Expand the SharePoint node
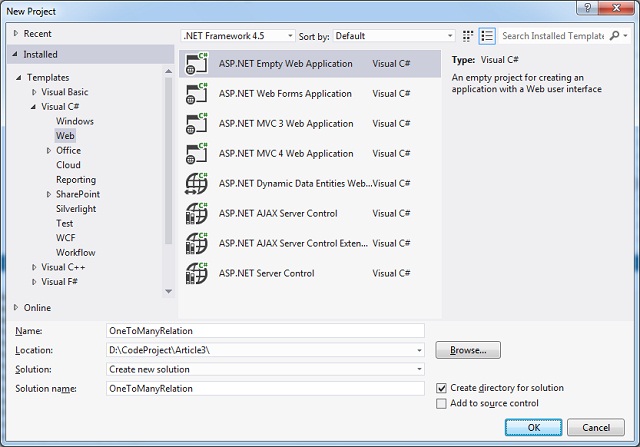This screenshot has width=640, height=447. [49, 194]
